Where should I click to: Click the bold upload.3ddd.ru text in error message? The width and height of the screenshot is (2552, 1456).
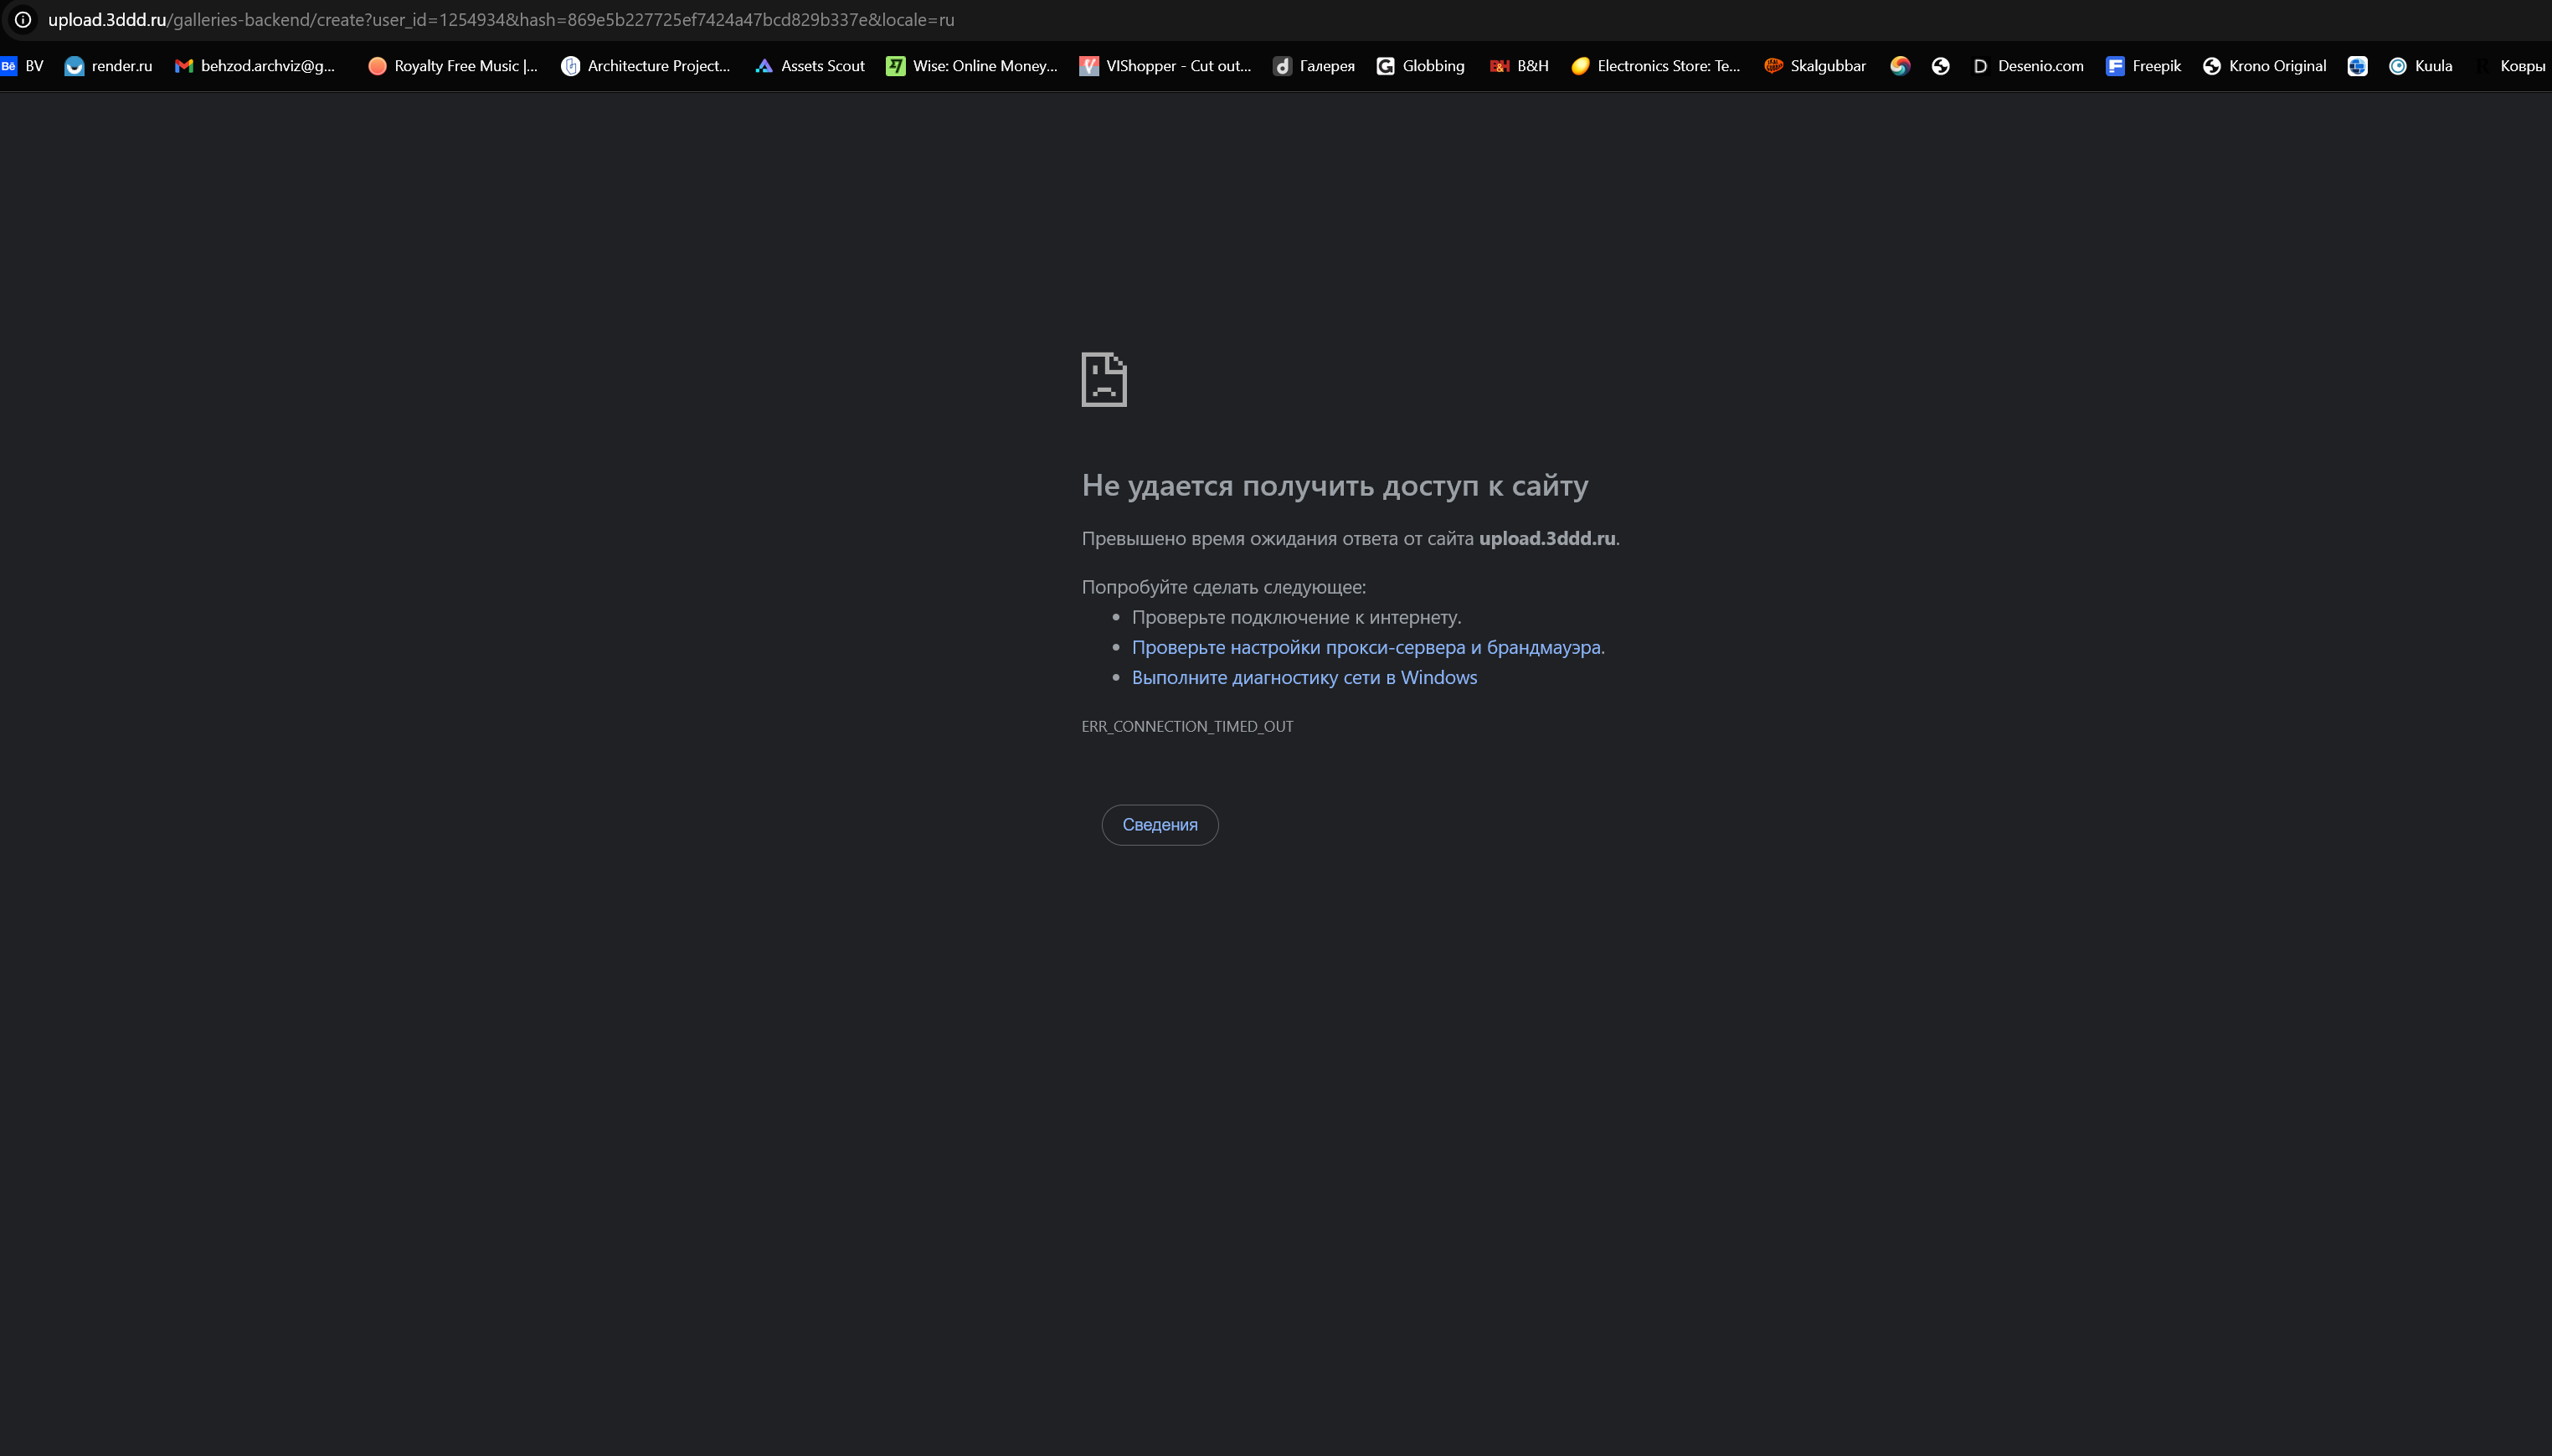[1547, 538]
